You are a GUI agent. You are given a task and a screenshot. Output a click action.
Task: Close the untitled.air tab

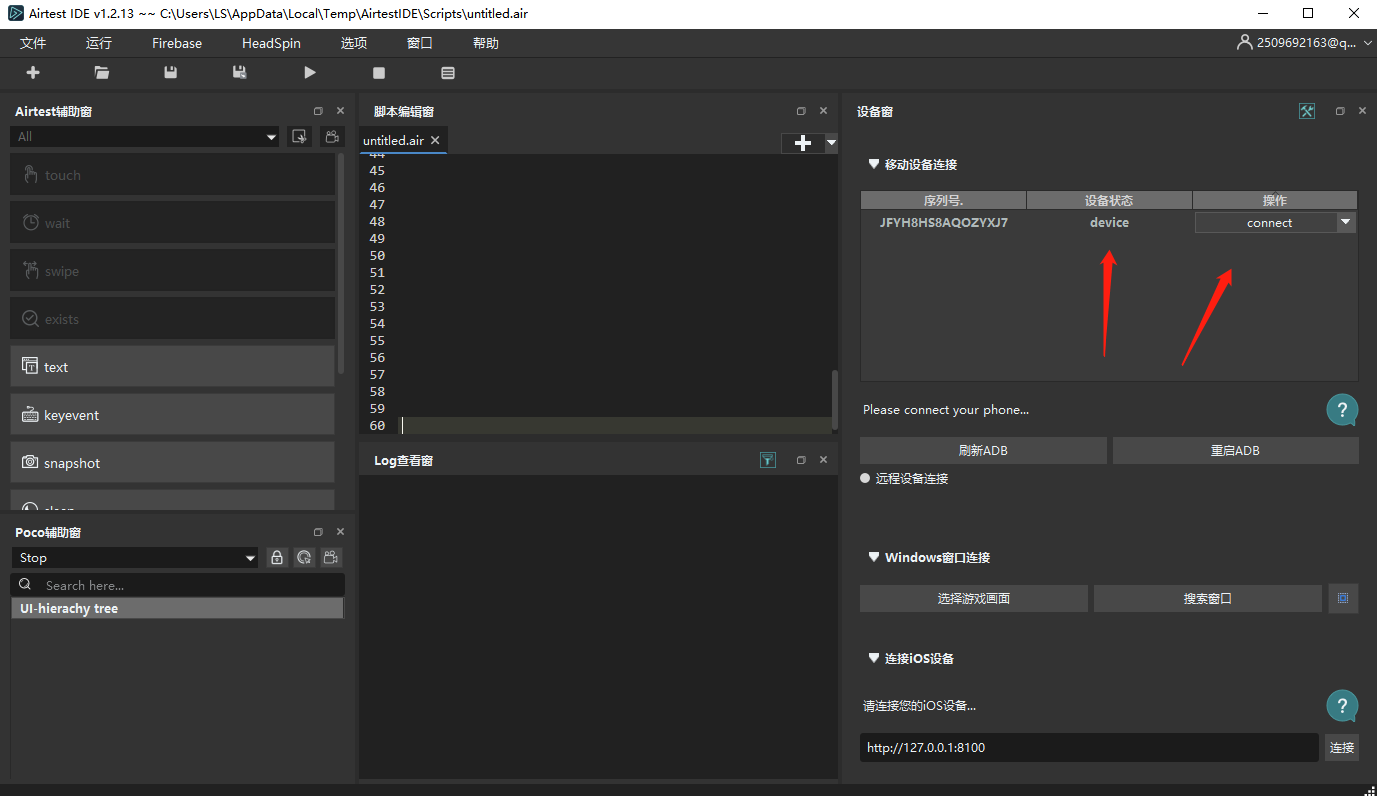435,140
